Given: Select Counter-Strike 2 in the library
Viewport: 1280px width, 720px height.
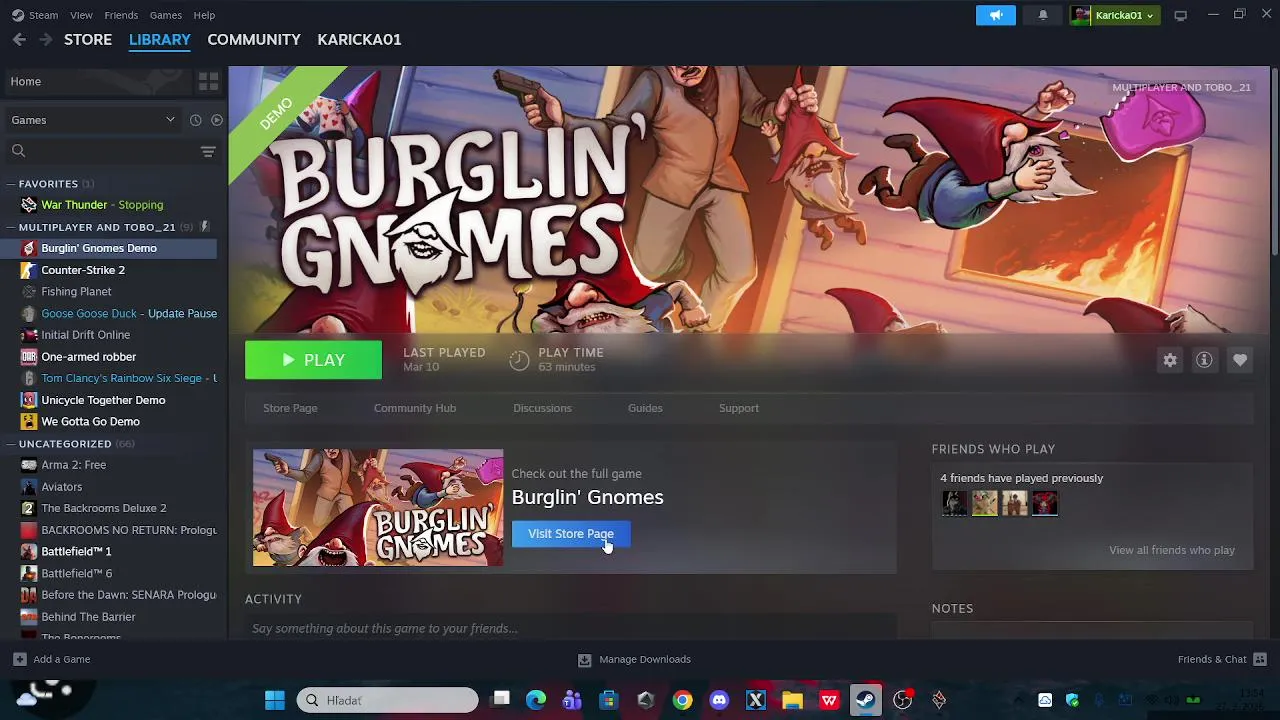Looking at the screenshot, I should [110, 270].
